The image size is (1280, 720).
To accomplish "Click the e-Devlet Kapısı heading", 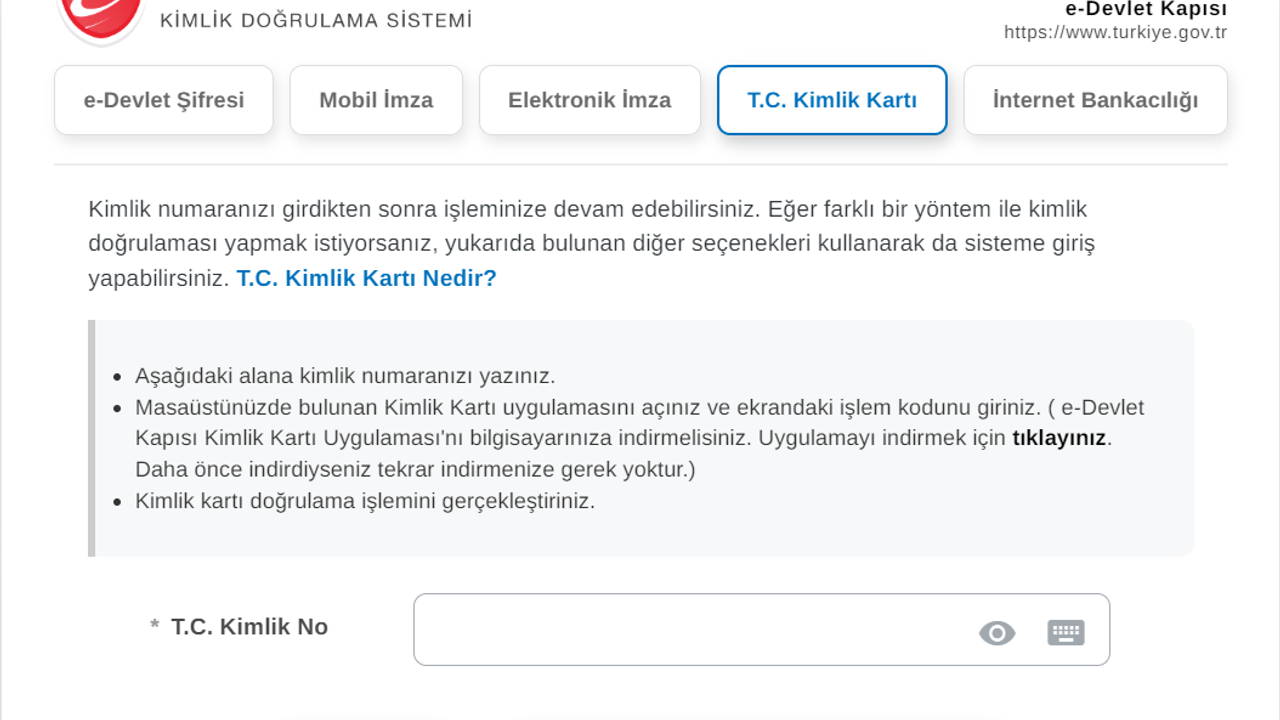I will pos(1146,9).
